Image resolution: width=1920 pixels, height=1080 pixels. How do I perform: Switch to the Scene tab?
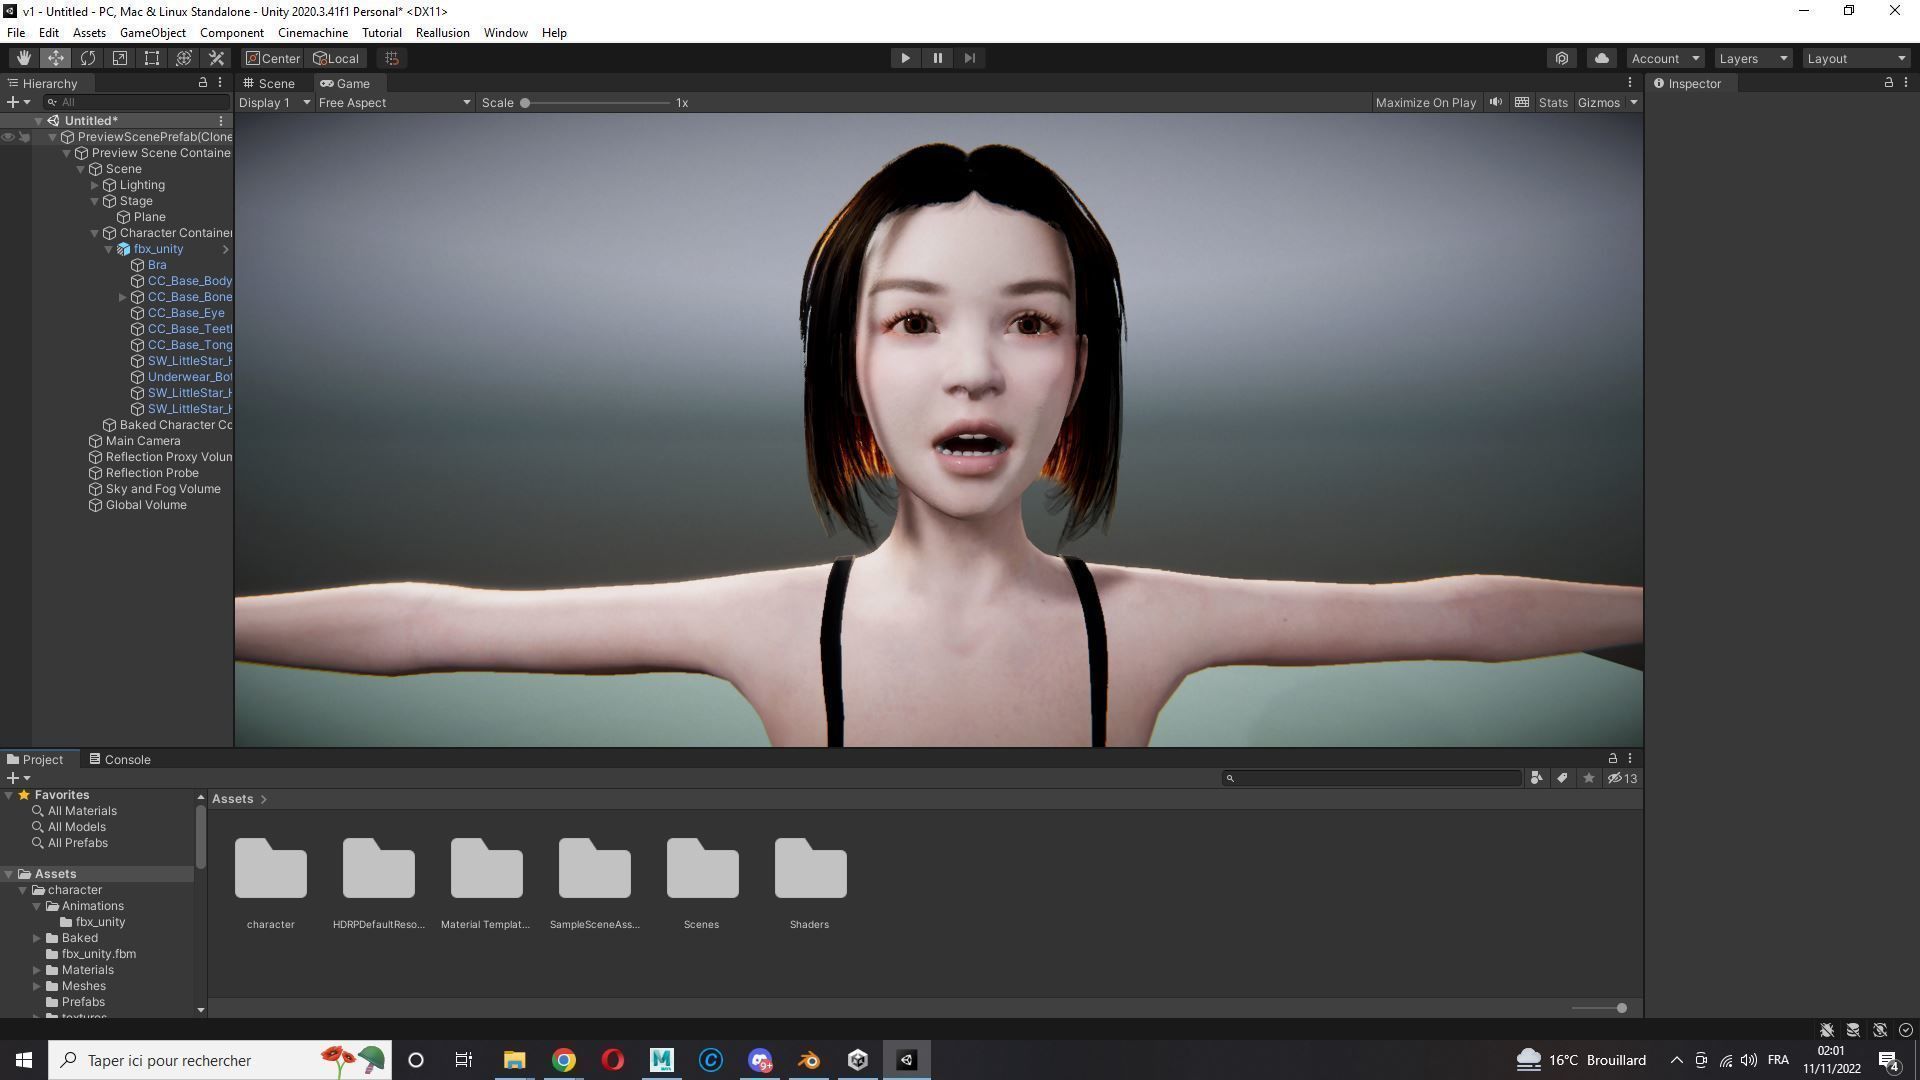[268, 83]
